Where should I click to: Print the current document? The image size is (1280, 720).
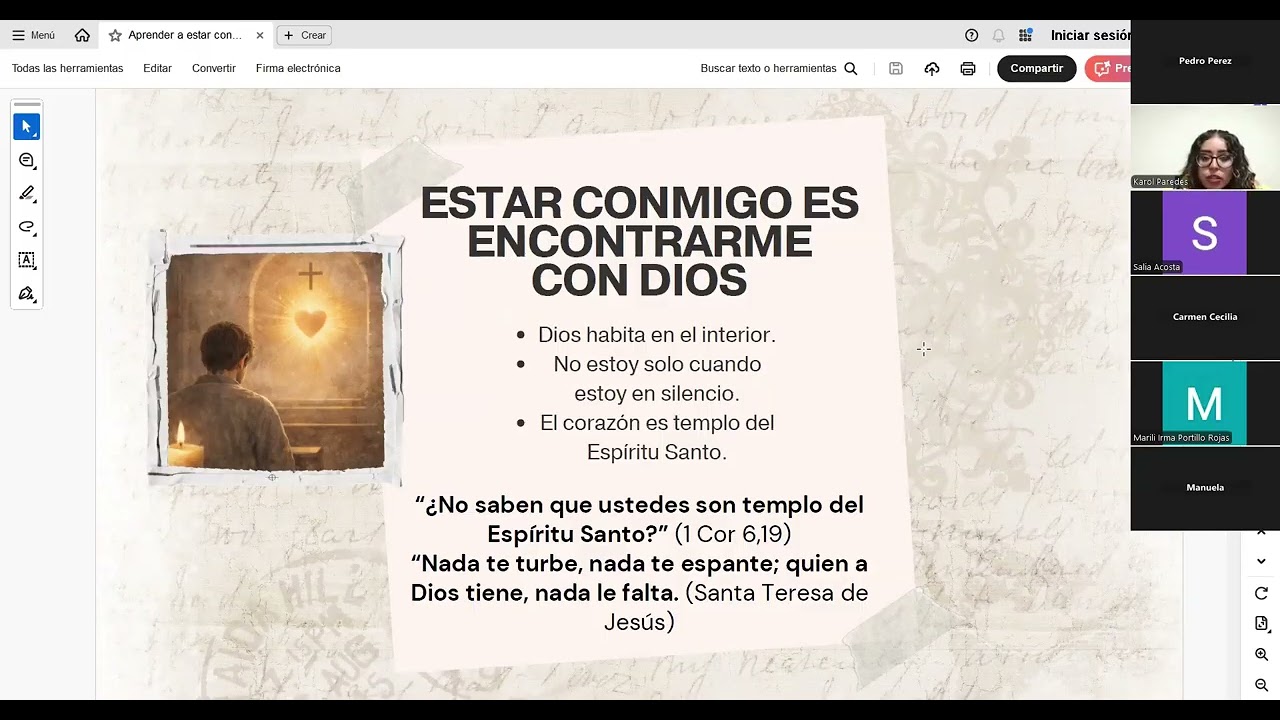point(968,68)
